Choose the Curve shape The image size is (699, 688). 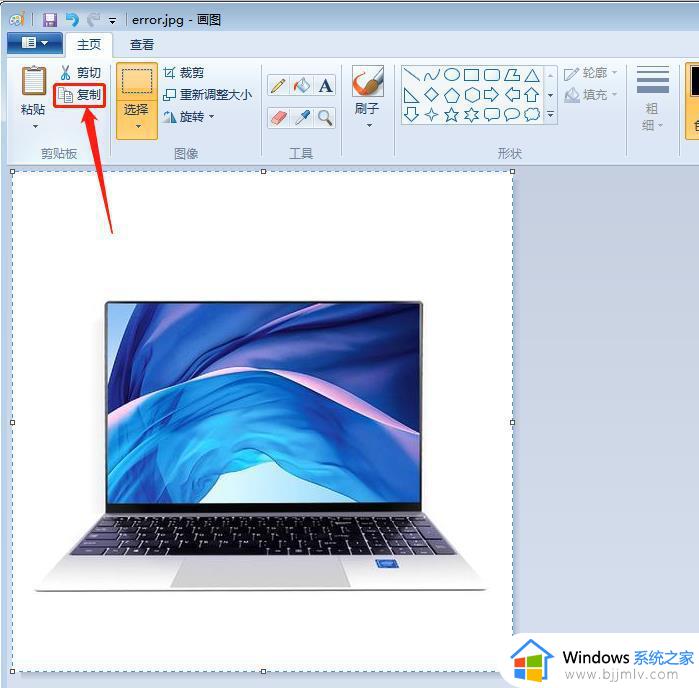point(432,74)
